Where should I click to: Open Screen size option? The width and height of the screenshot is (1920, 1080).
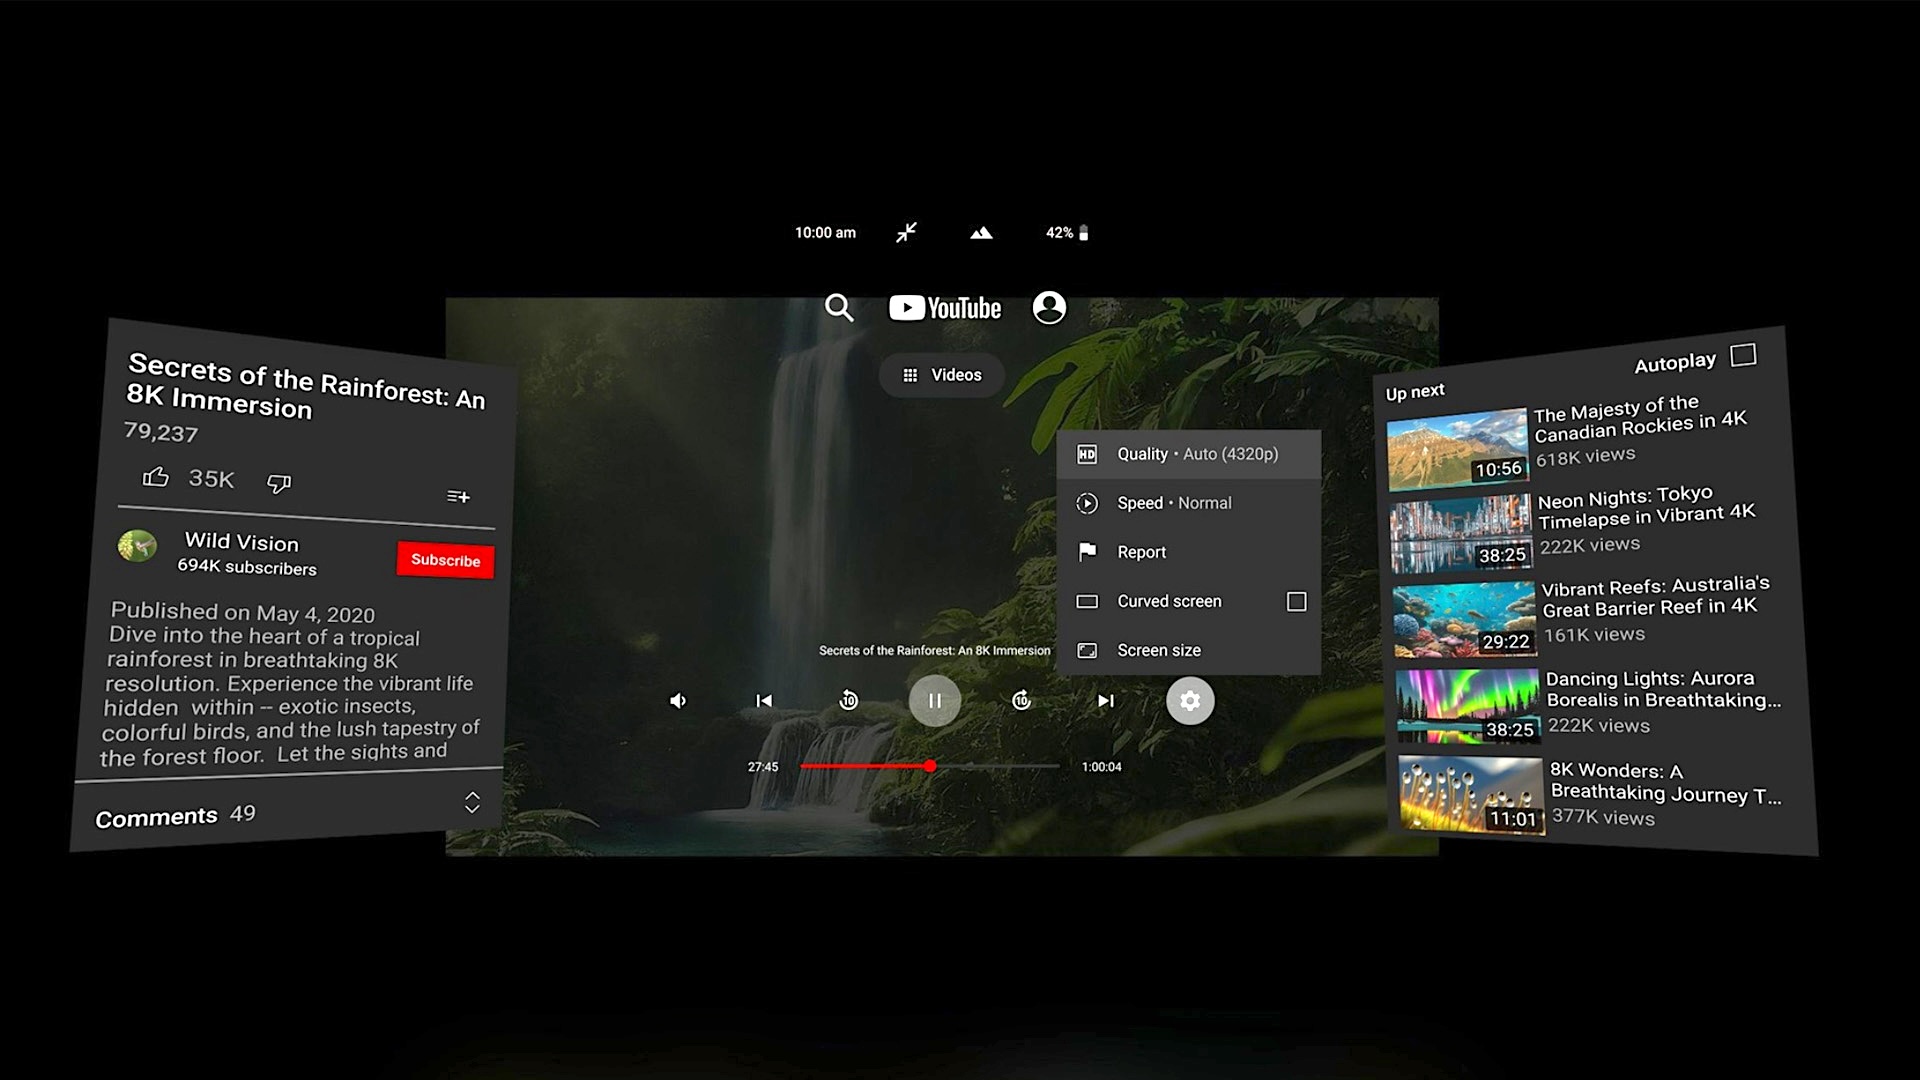tap(1188, 650)
